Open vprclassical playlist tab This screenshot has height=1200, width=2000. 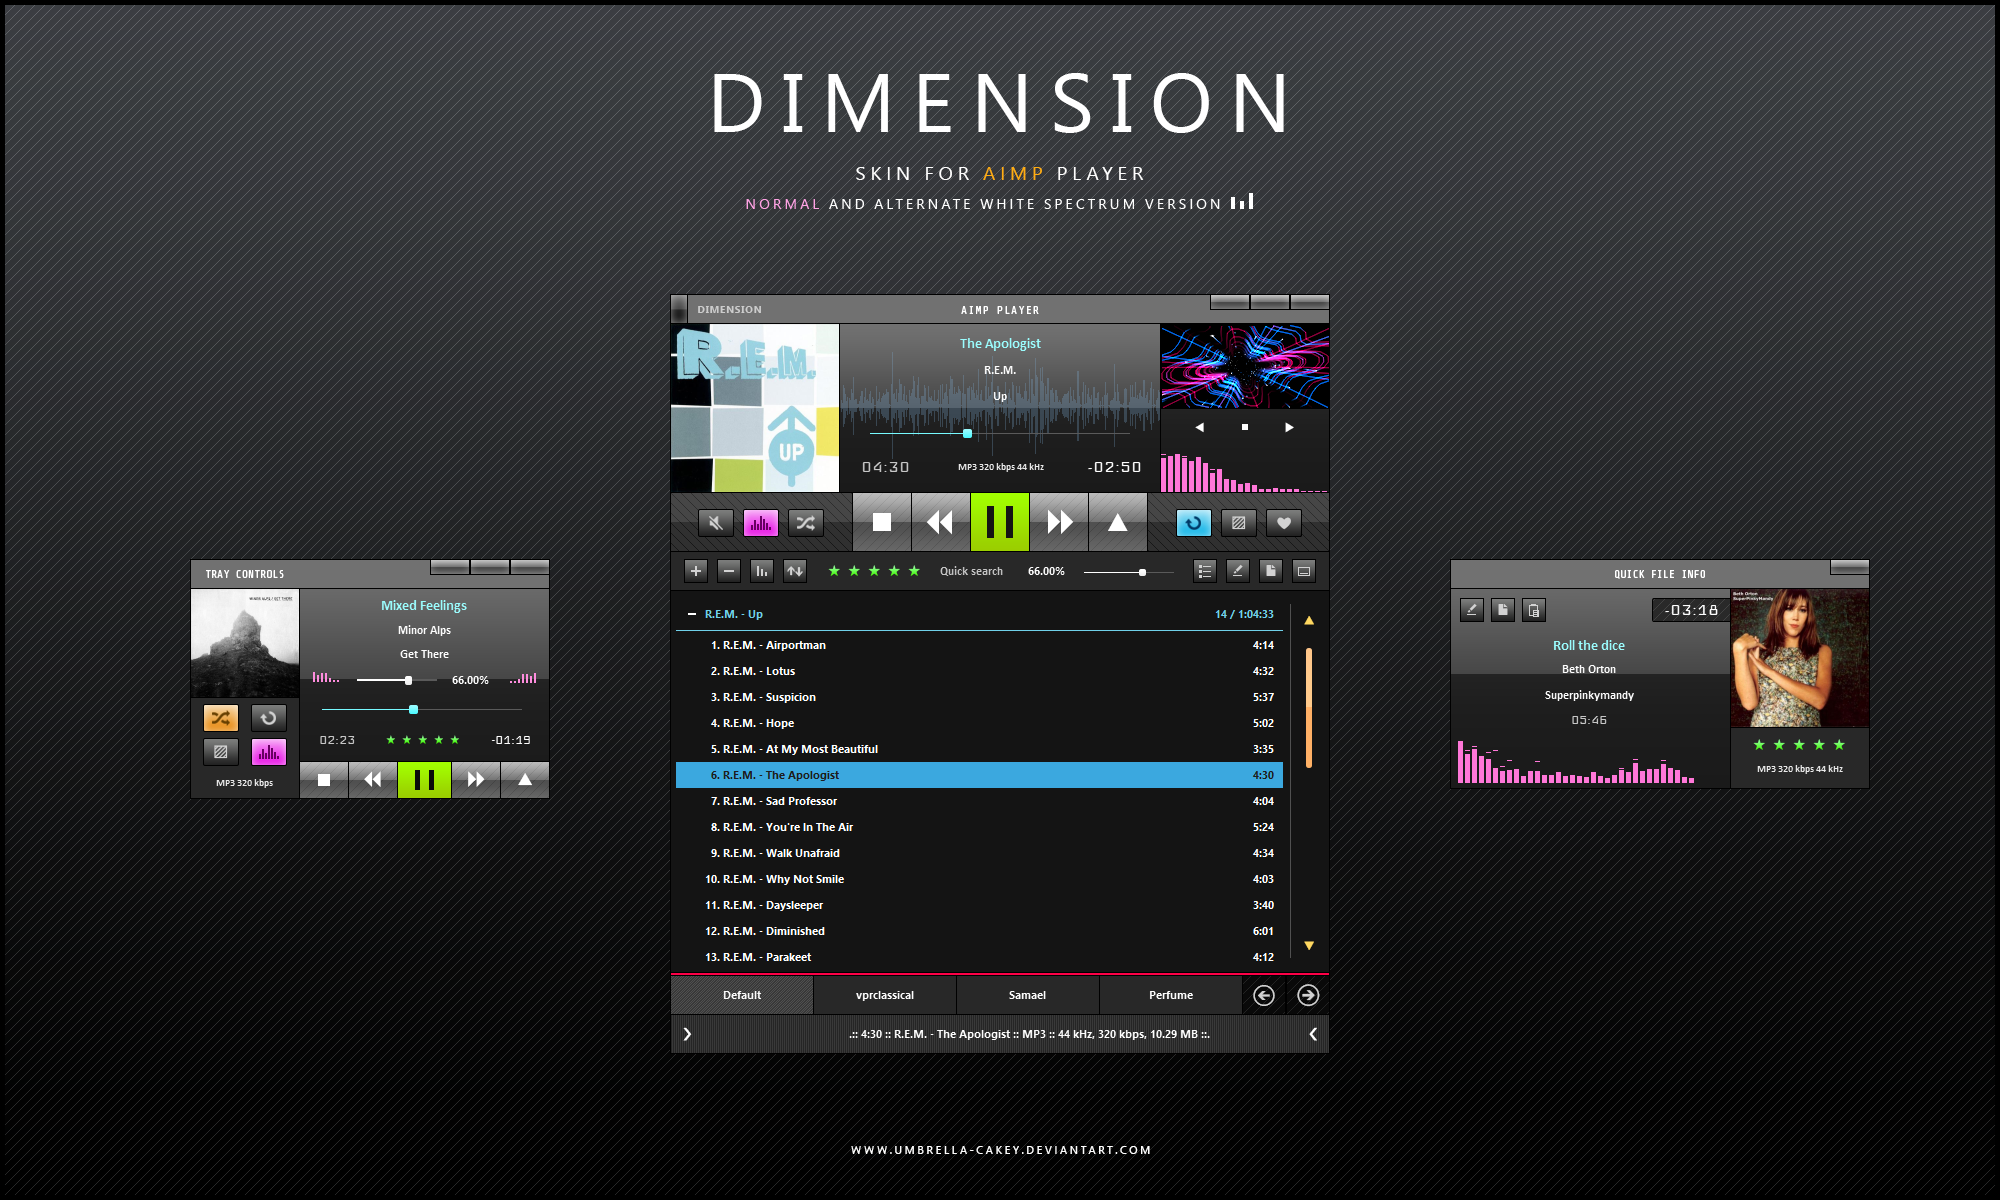(x=885, y=995)
